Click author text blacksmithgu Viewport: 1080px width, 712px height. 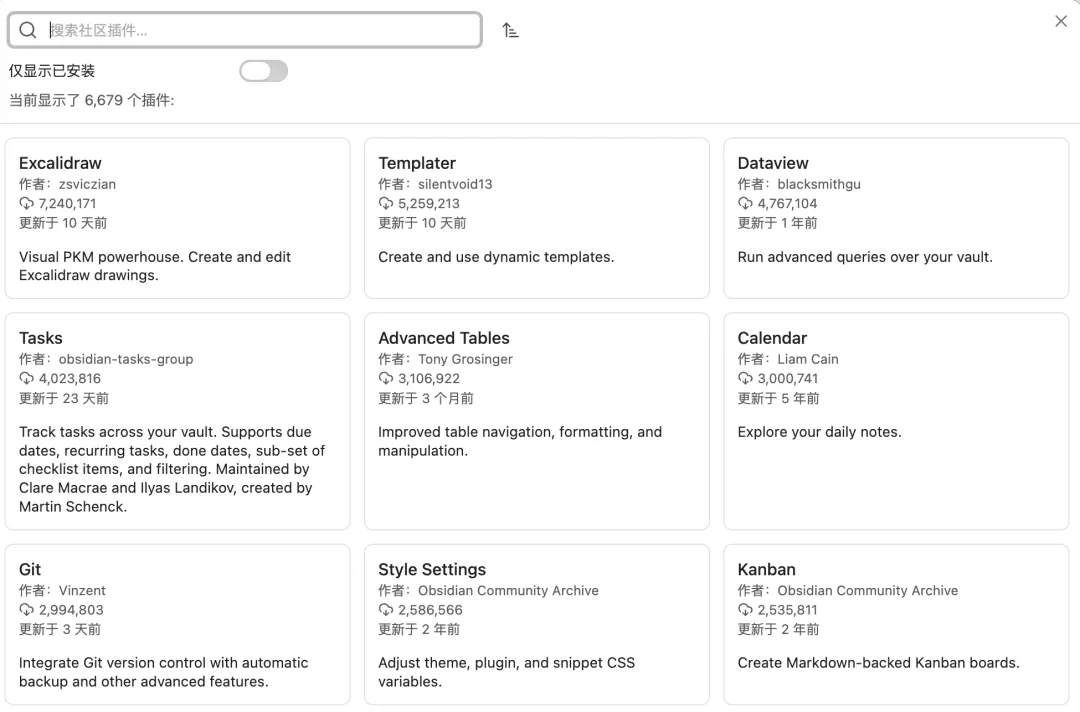click(819, 184)
